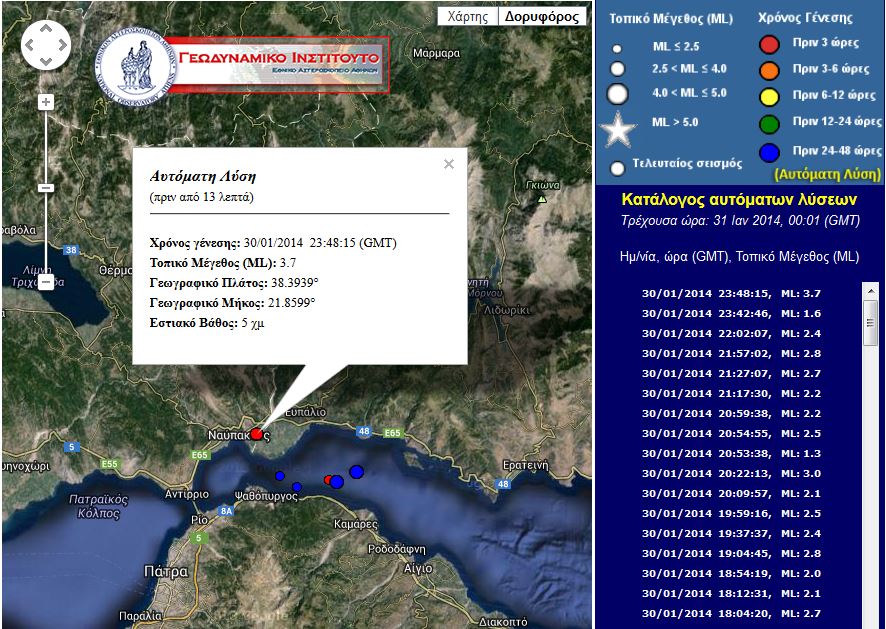Screen dimensions: 886x629
Task: Switch to the Δορυφόρος view
Action: click(541, 16)
